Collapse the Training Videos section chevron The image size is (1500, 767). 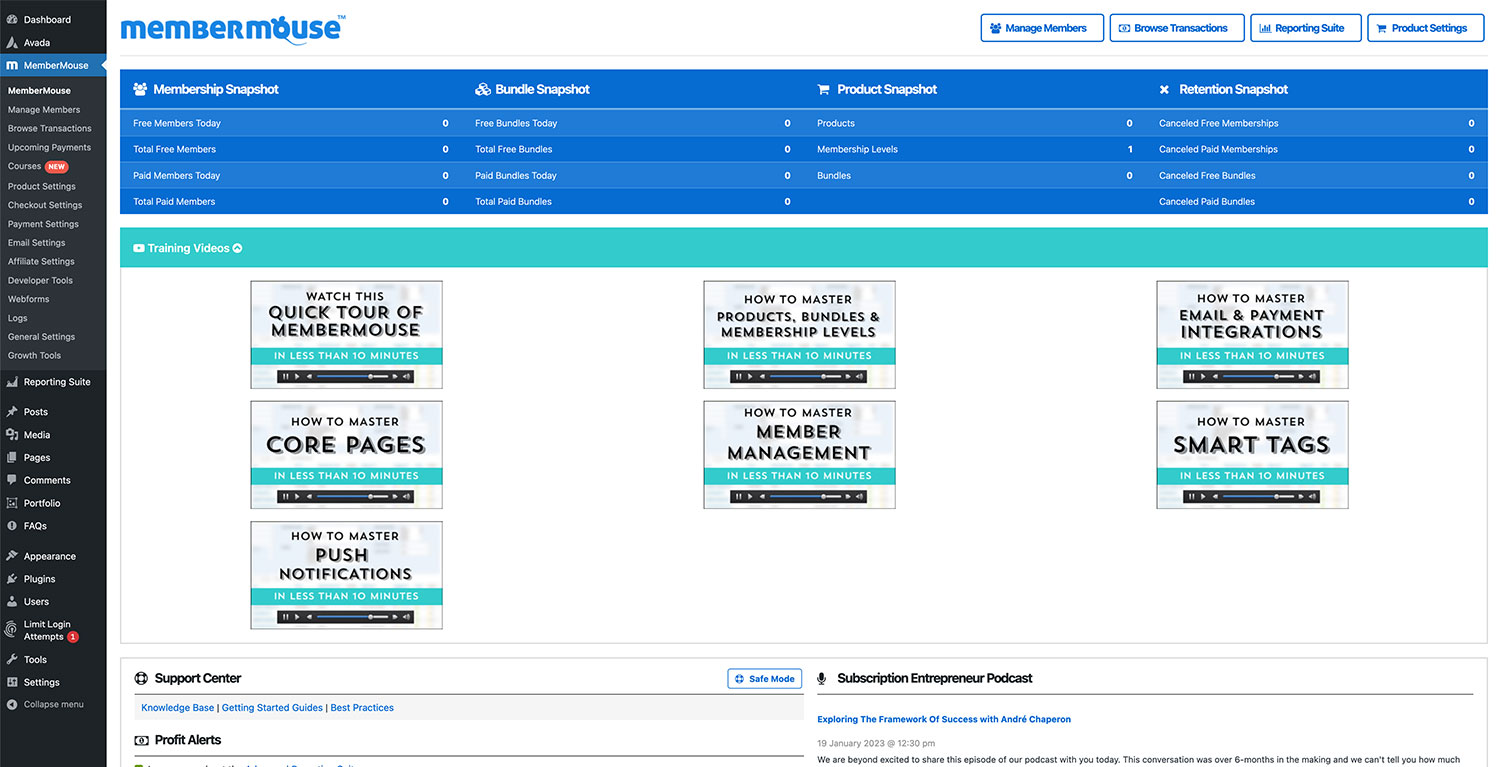[x=237, y=248]
